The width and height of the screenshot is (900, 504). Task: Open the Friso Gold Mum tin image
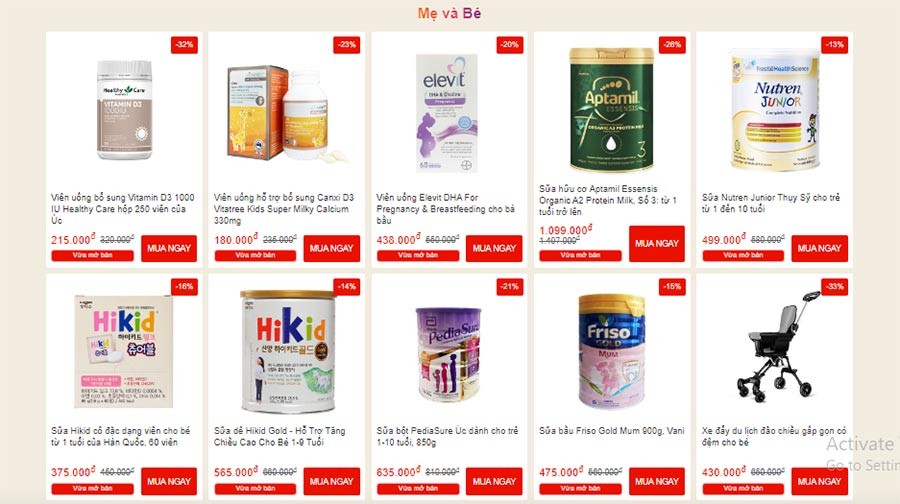[611, 351]
